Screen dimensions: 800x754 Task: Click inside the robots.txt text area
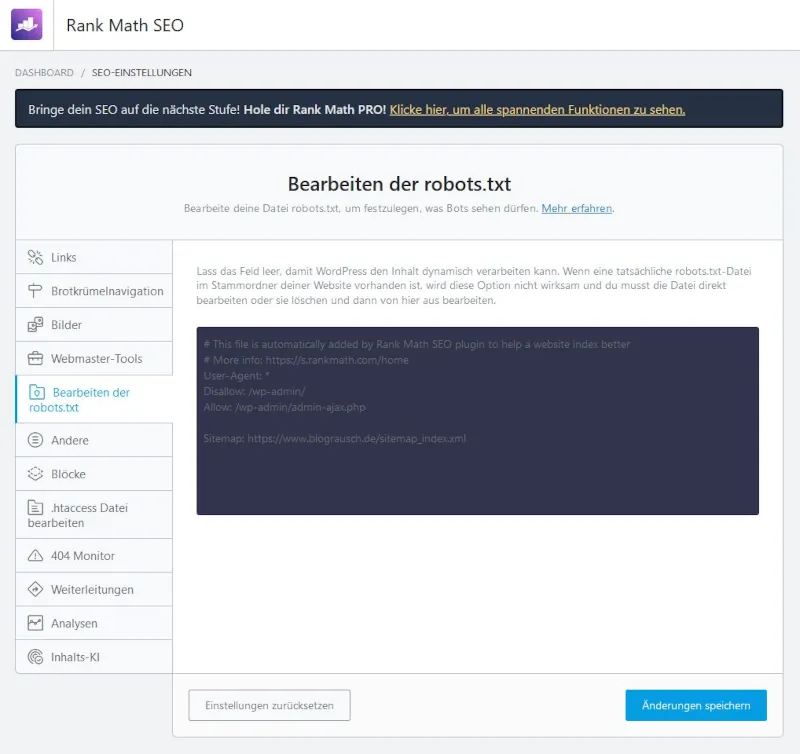tap(478, 421)
